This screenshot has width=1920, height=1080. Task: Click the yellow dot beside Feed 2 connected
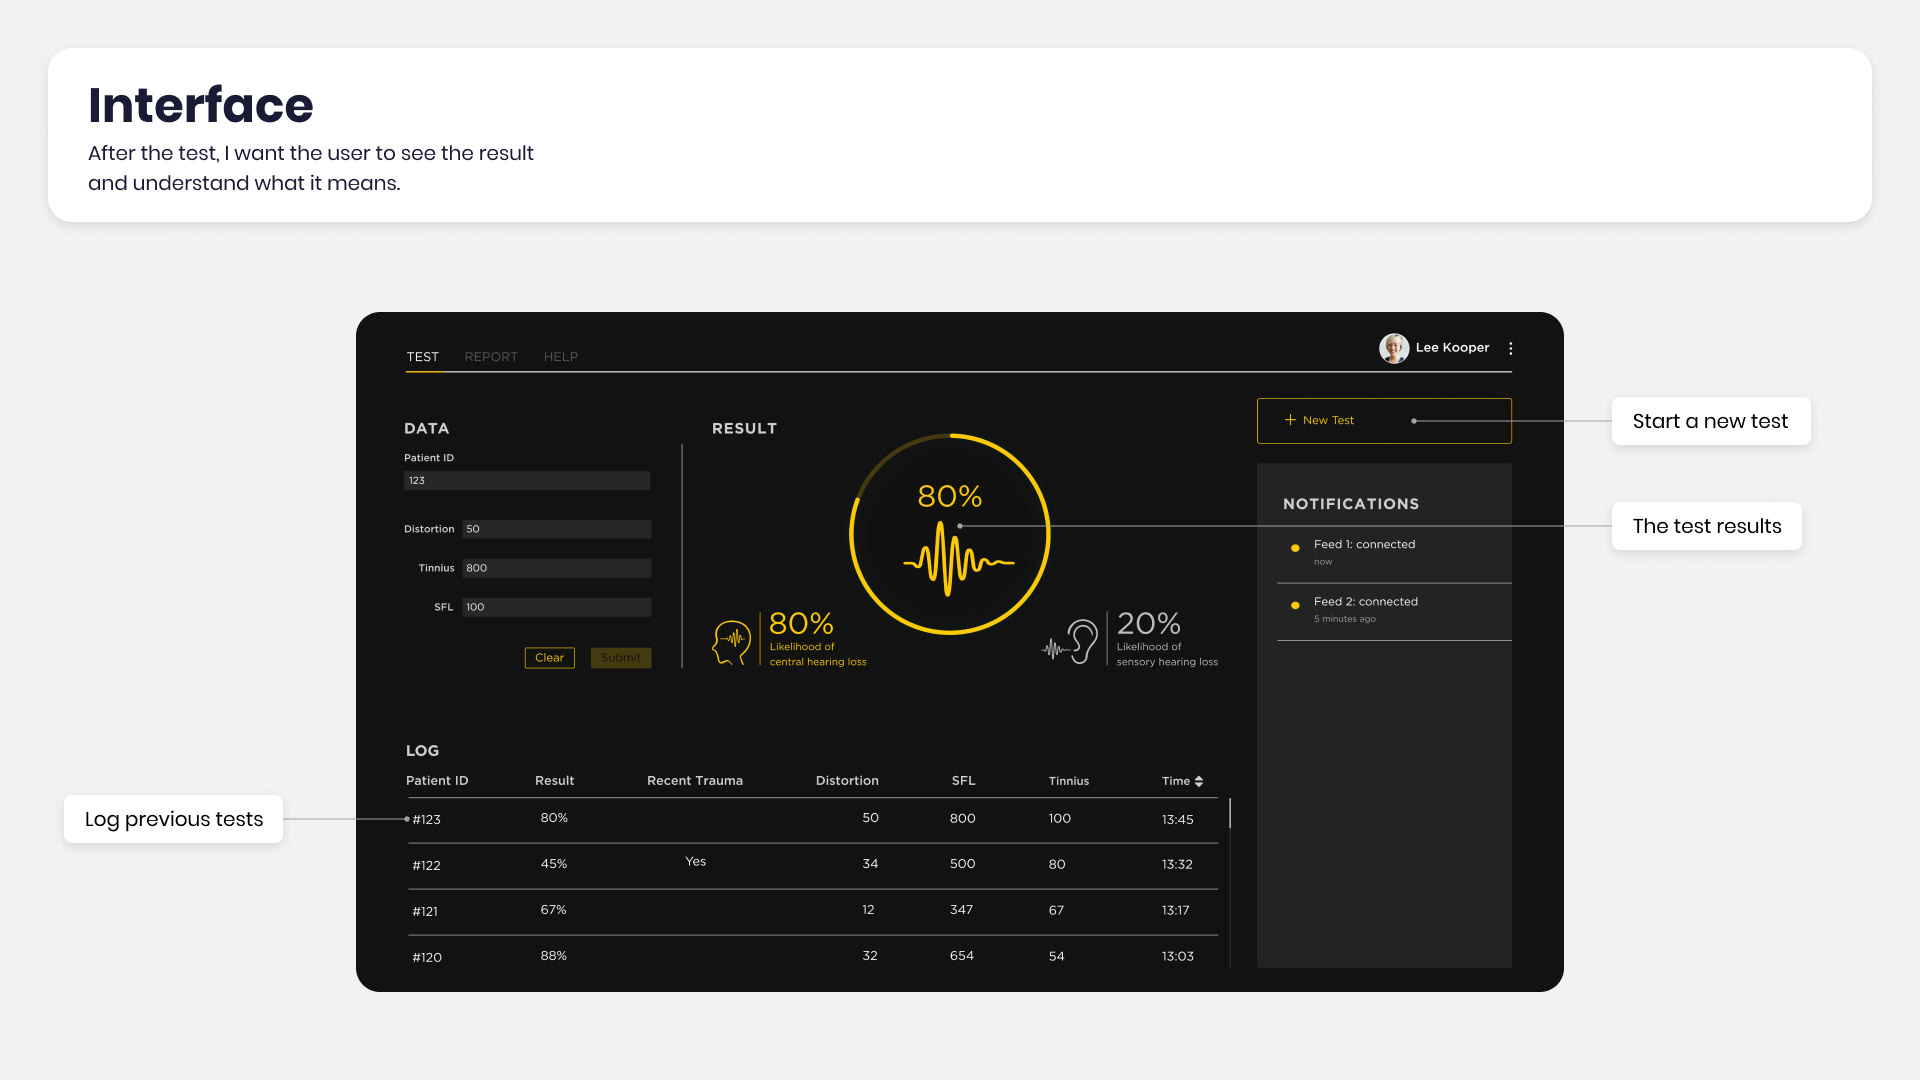point(1295,605)
